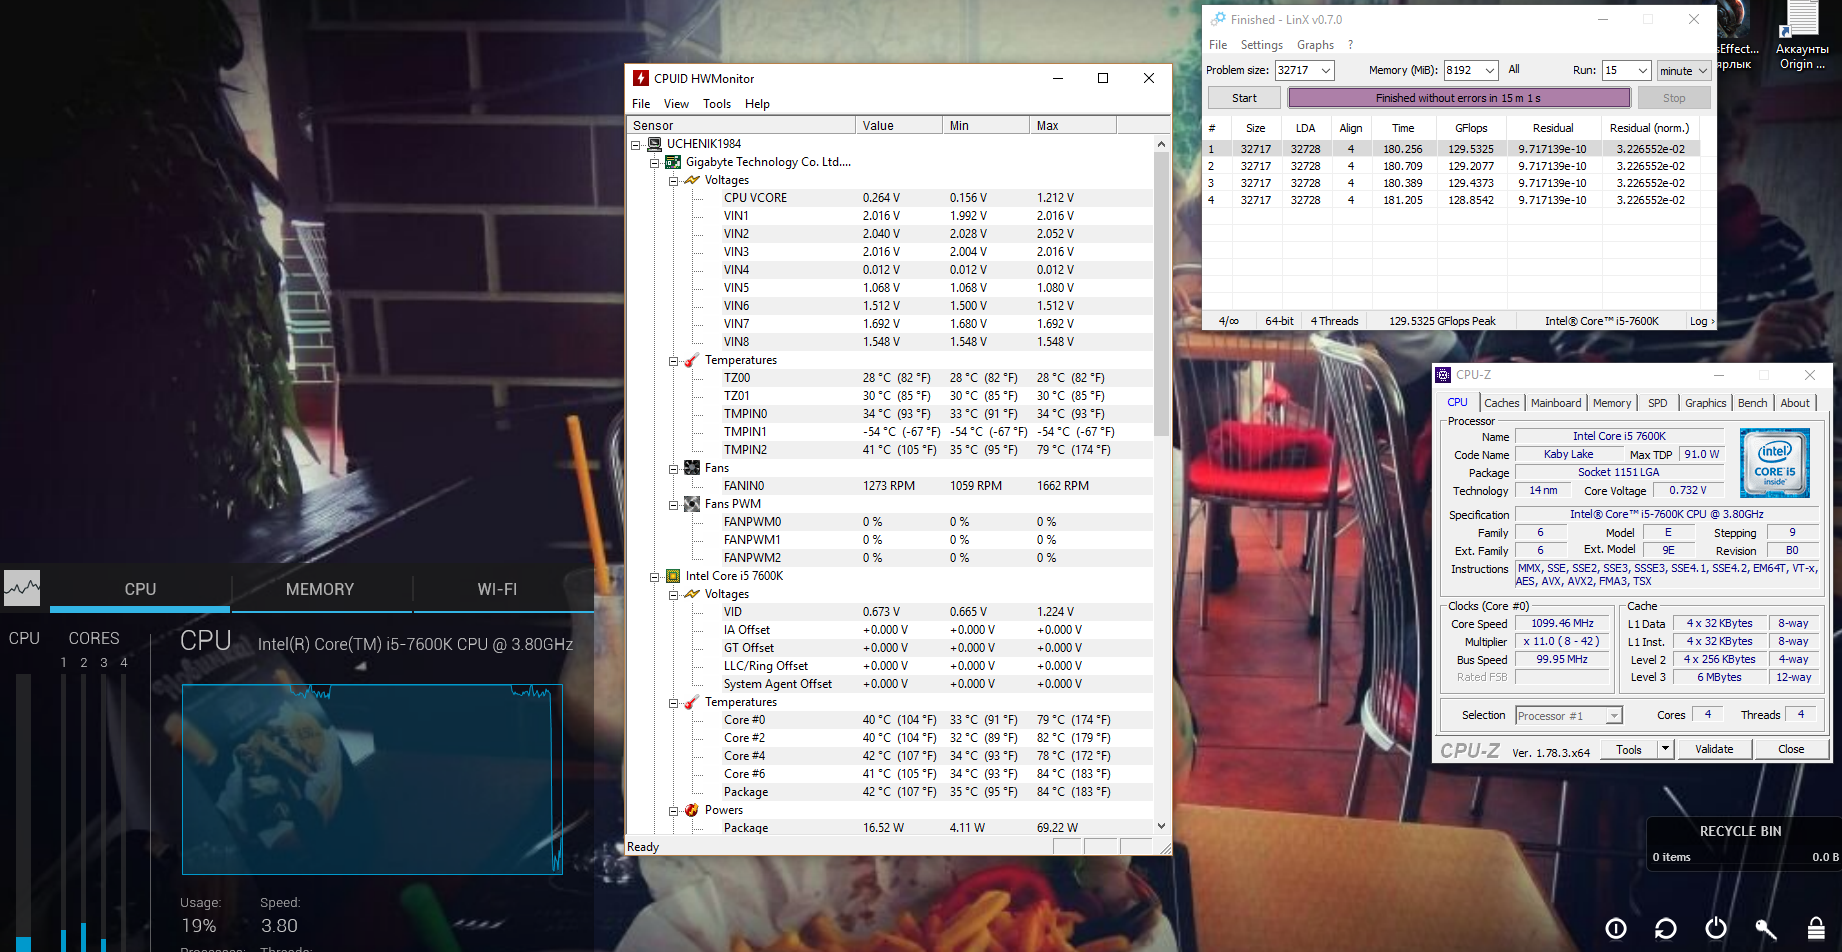Click the Close button at the bottom of CPU-Z
This screenshot has width=1842, height=952.
(x=1791, y=749)
